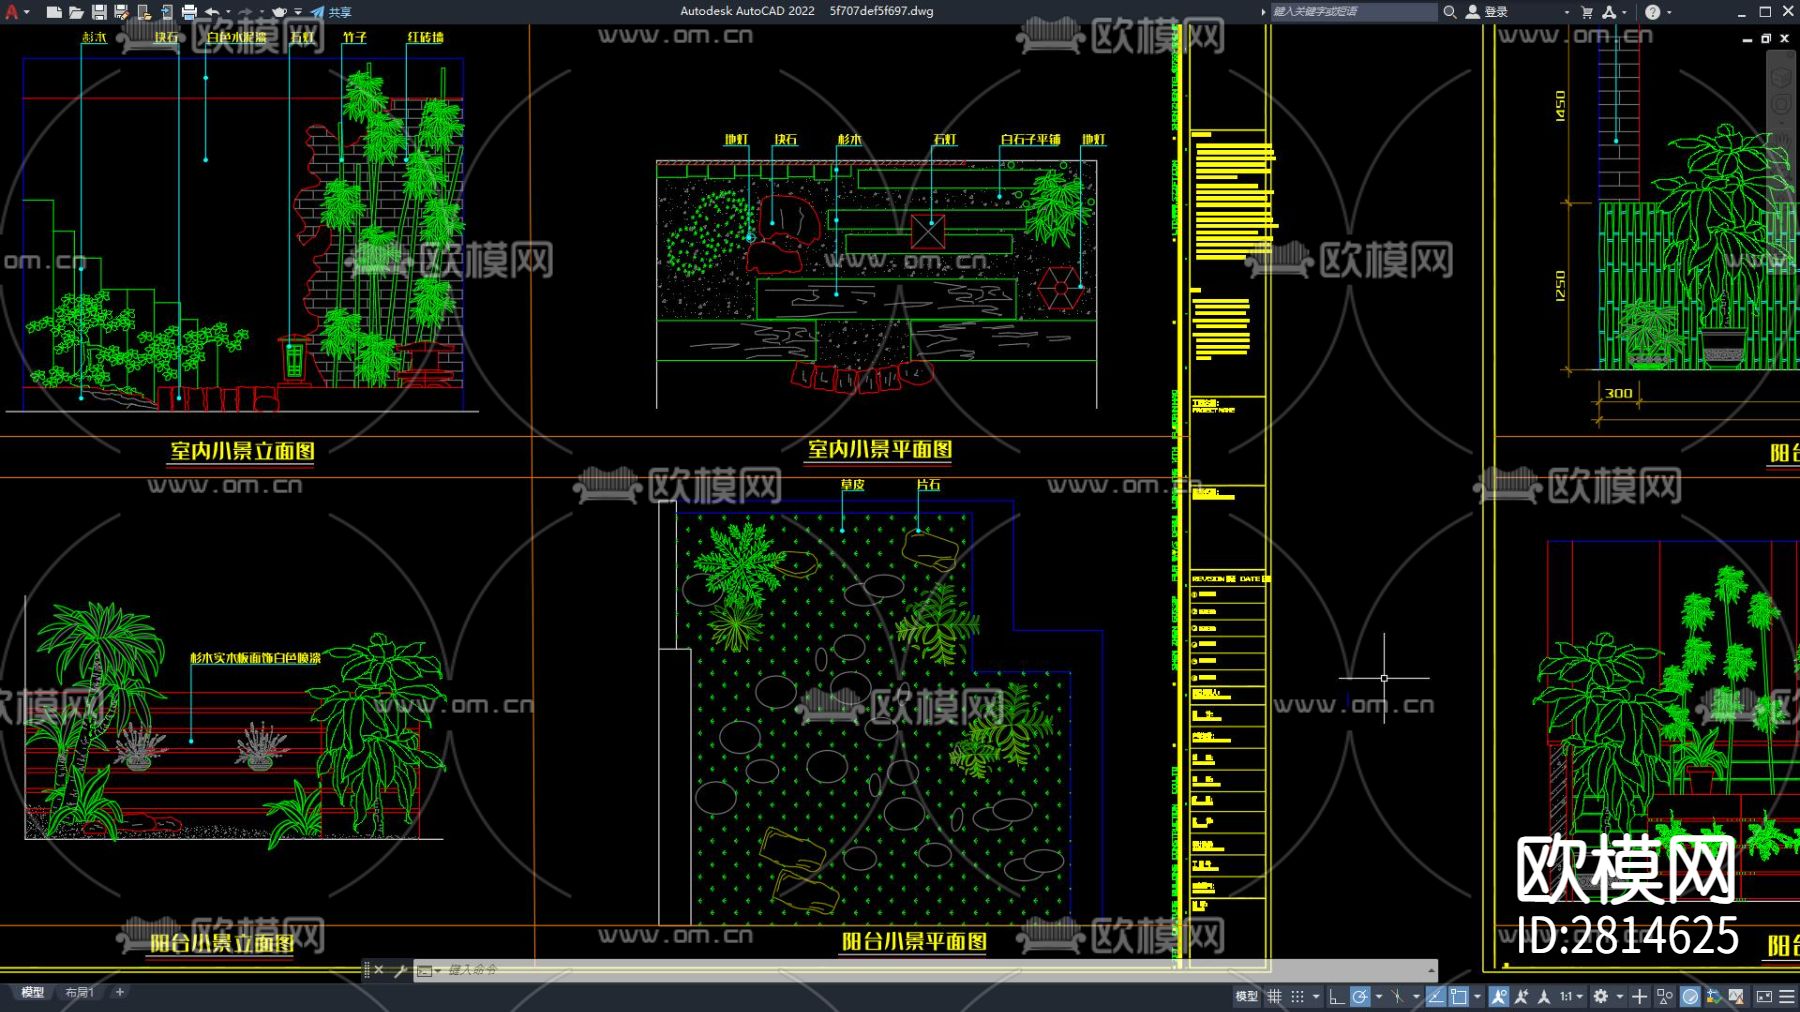Open from Web and Mobile

[x=144, y=12]
